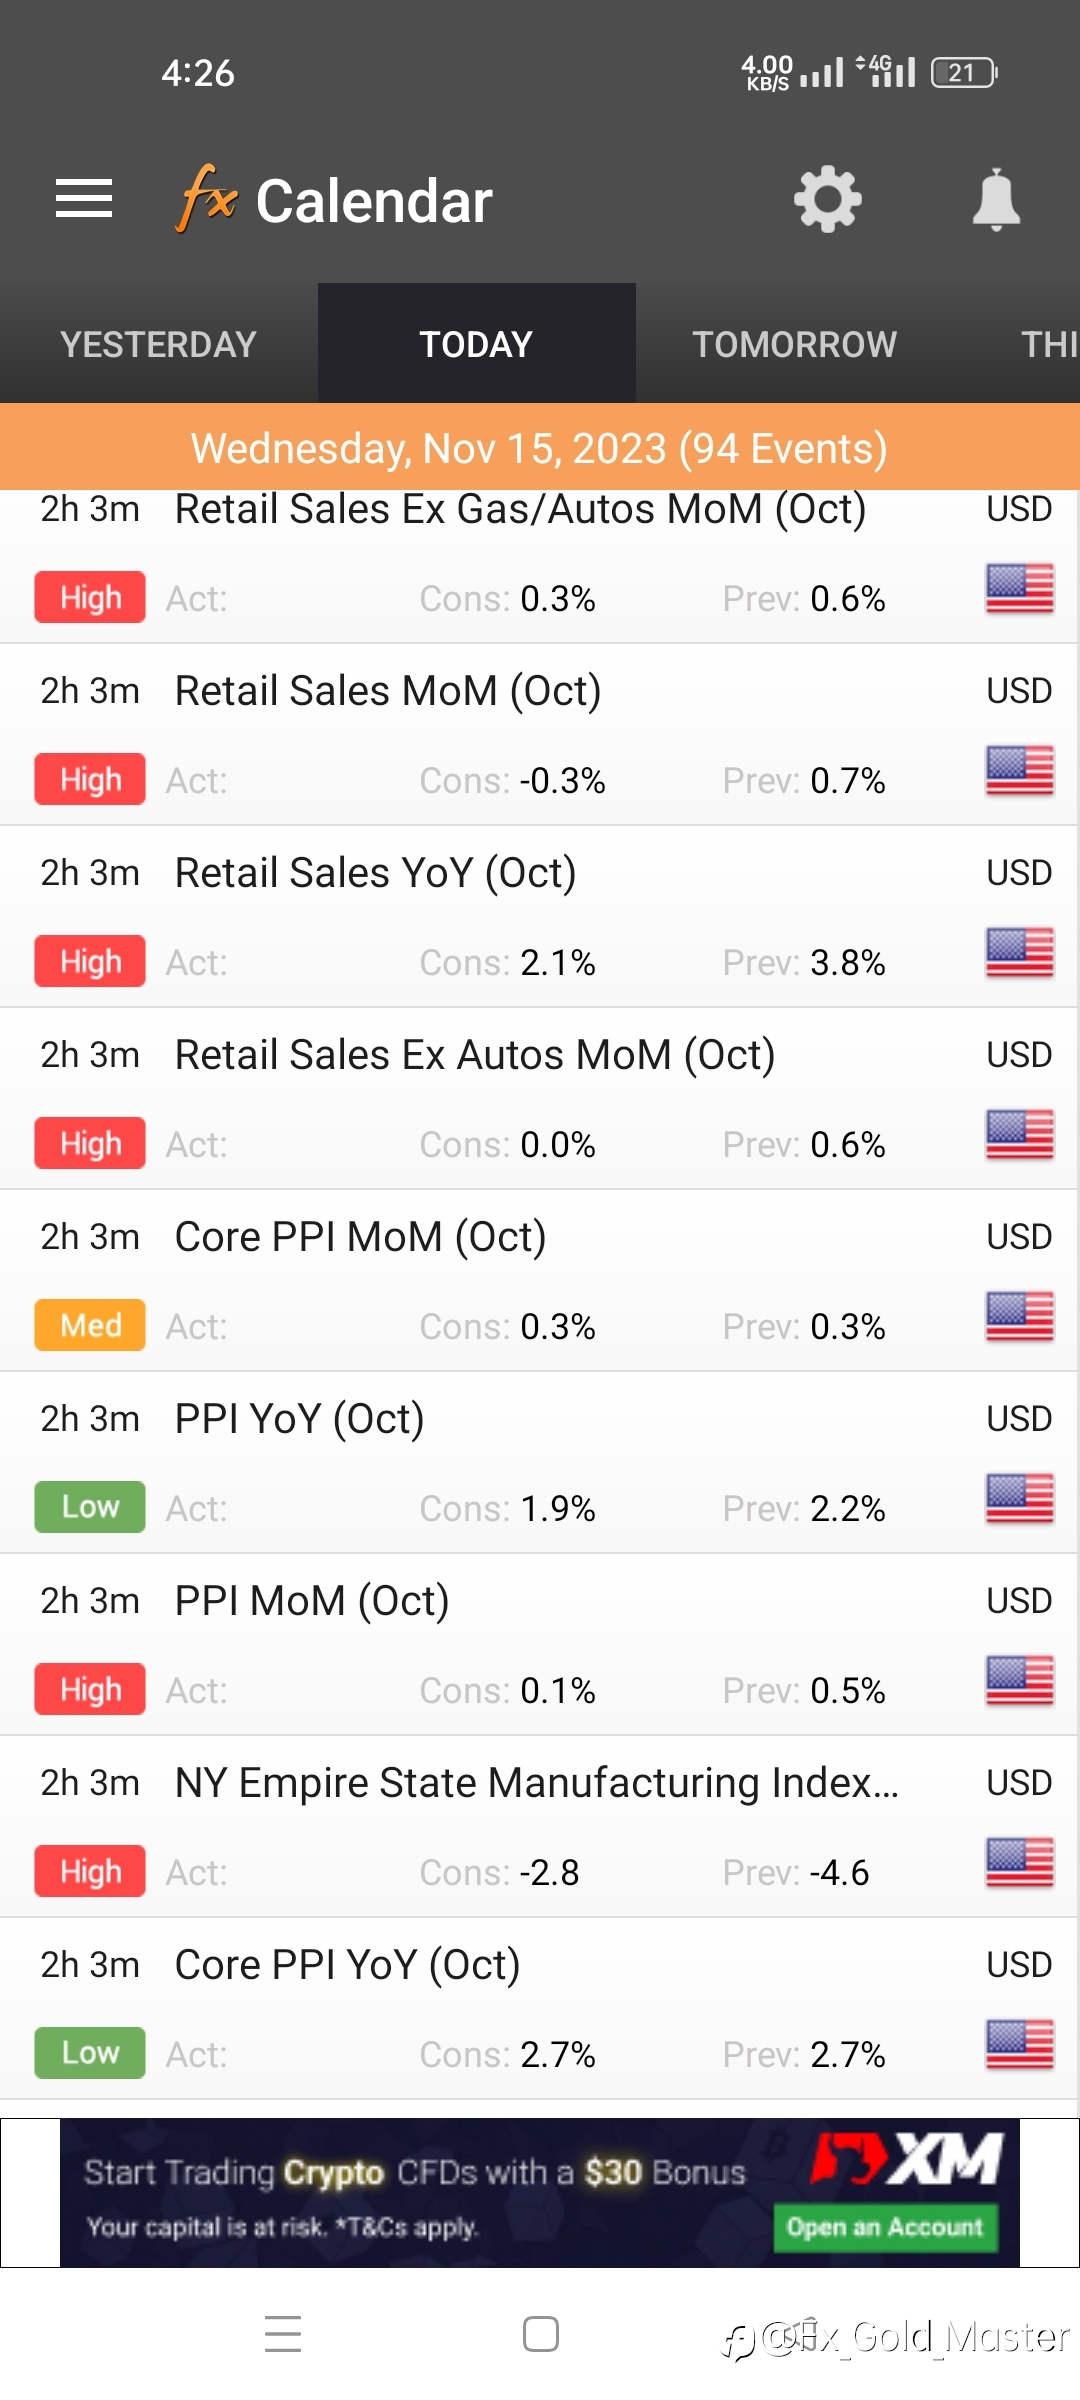Tap the XM crypto CFDs ad banner text
Screen dimensions: 1080x2400
414,2173
